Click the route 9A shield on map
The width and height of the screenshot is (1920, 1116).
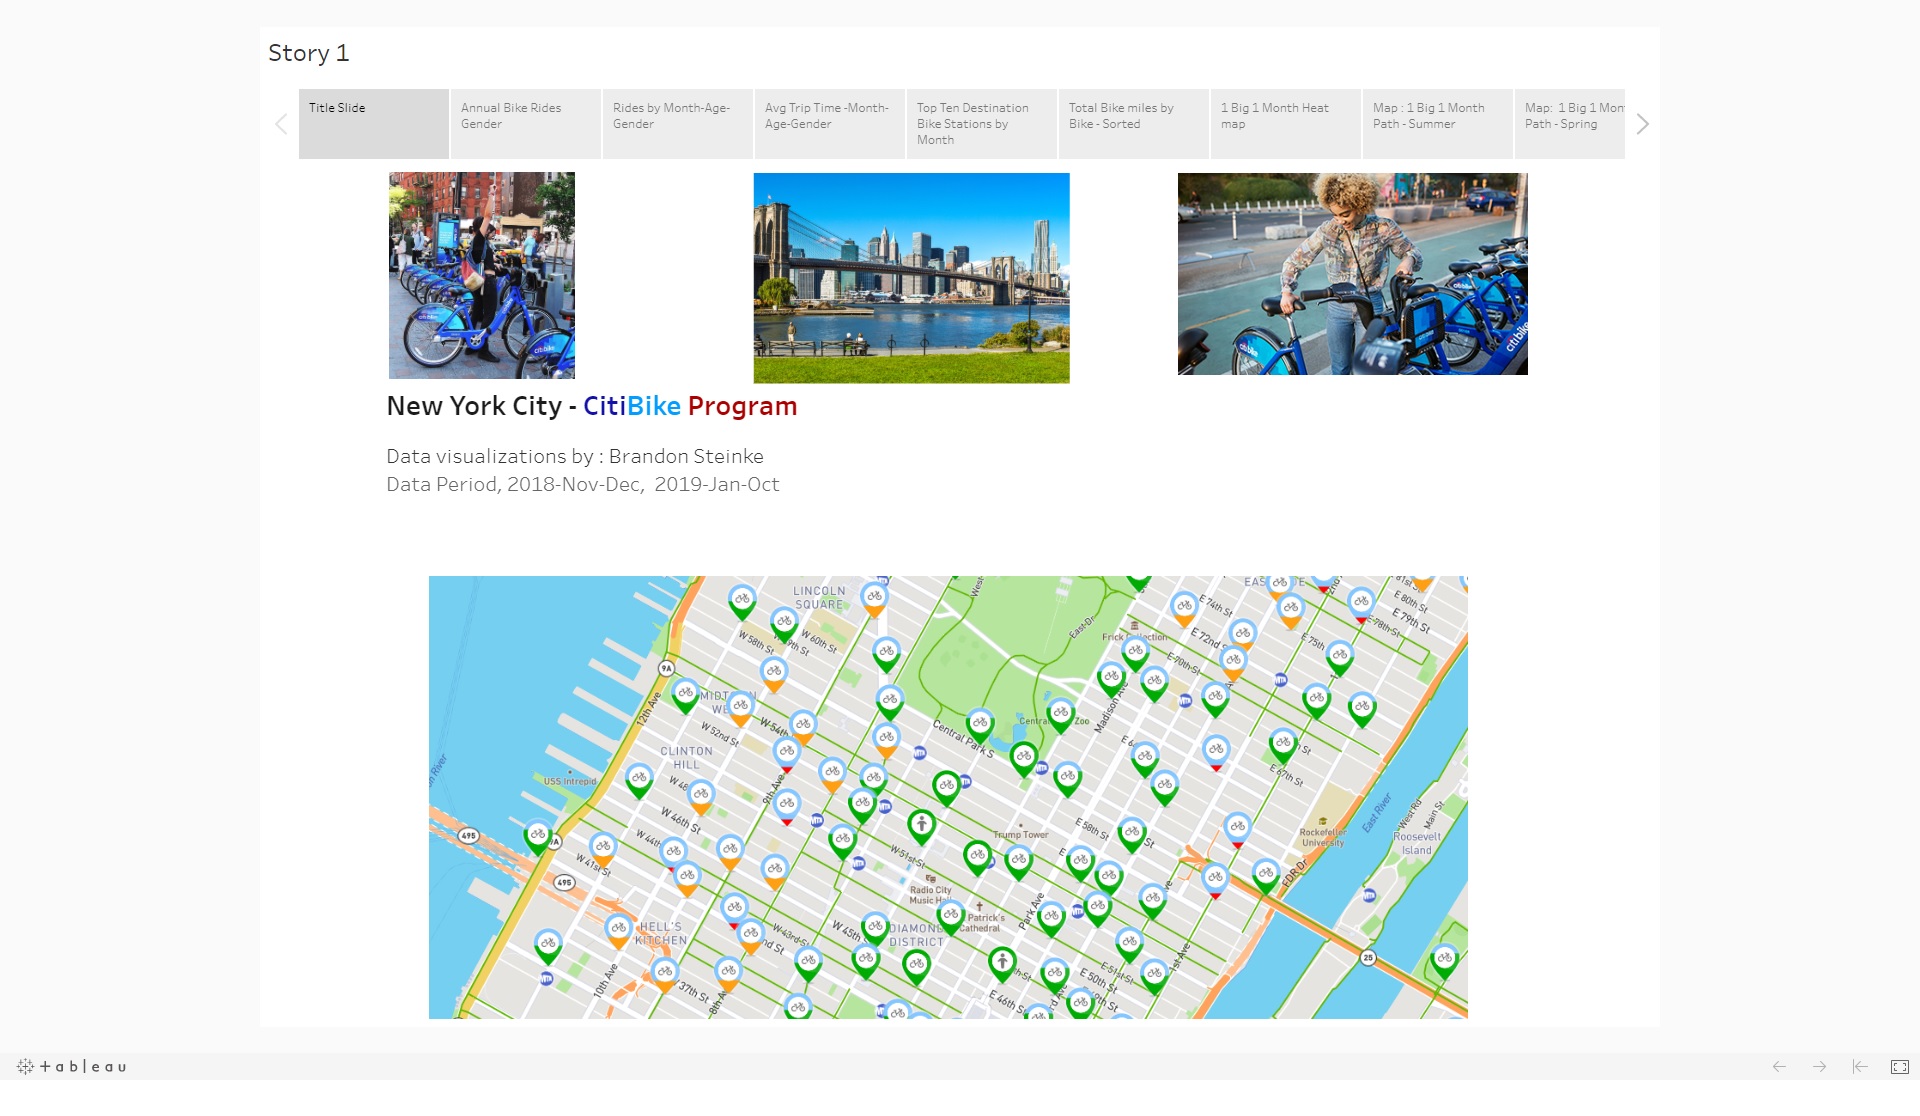666,668
